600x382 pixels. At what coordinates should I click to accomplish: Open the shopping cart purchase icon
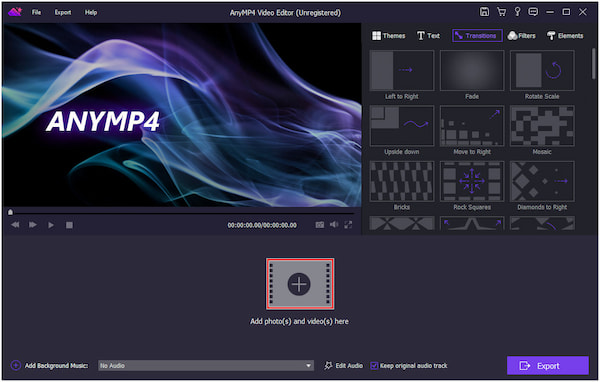[x=501, y=12]
